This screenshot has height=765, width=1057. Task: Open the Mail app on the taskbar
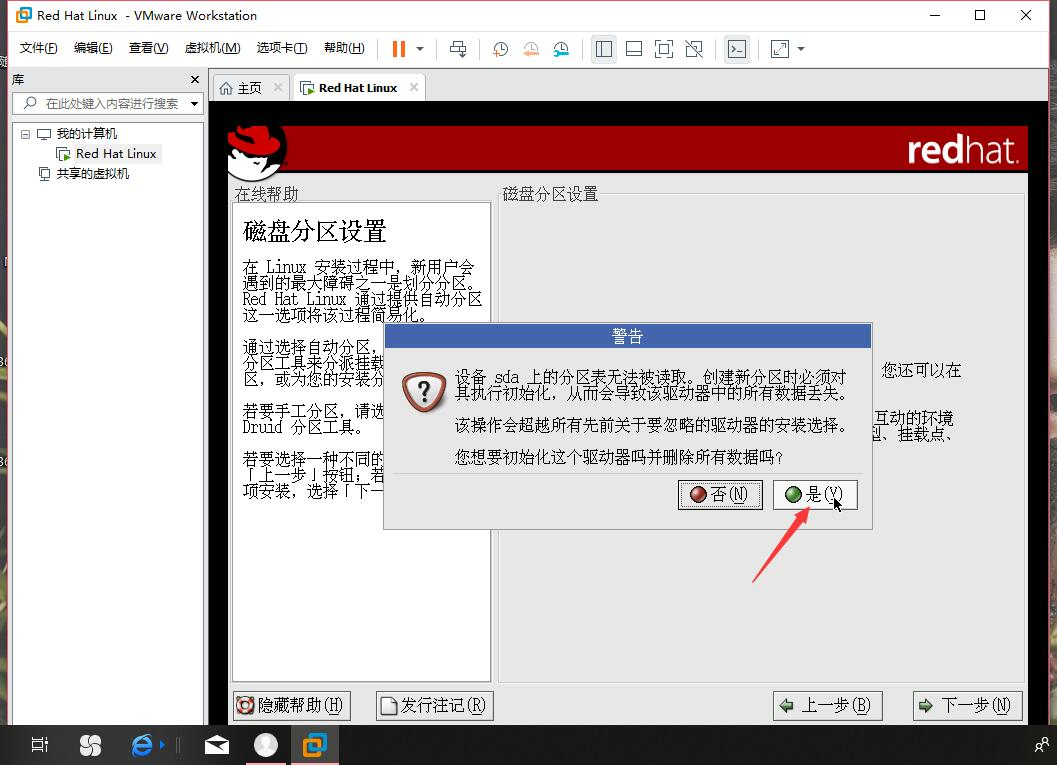click(x=216, y=745)
